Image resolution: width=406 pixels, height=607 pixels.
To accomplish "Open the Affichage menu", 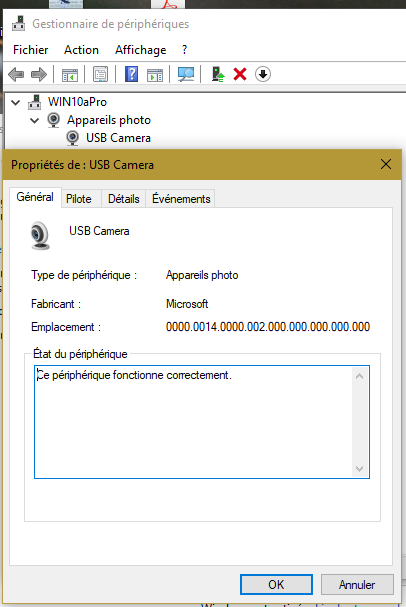I will tap(140, 50).
